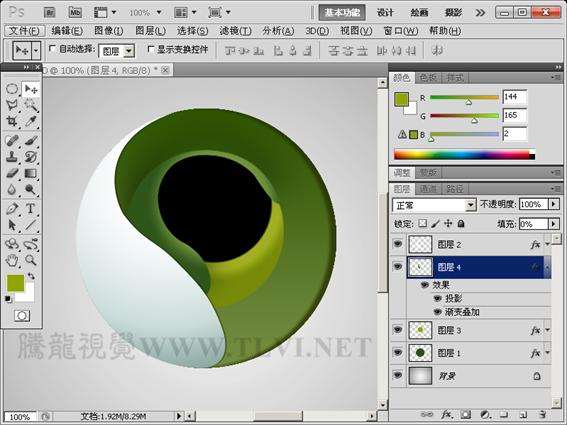Toggle 渐变叠加 gradient overlay effect visibility

(438, 312)
